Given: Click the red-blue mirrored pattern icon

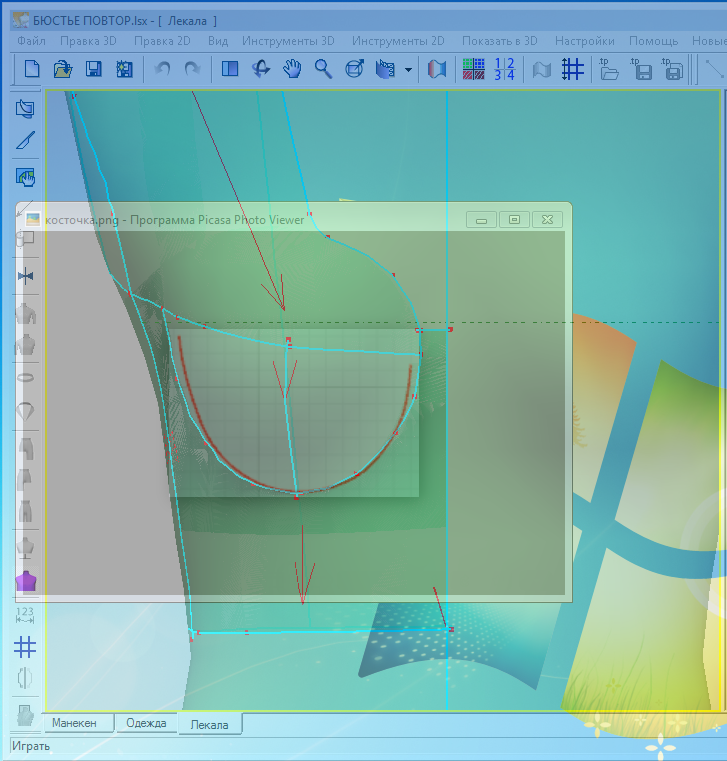Looking at the screenshot, I should click(437, 69).
